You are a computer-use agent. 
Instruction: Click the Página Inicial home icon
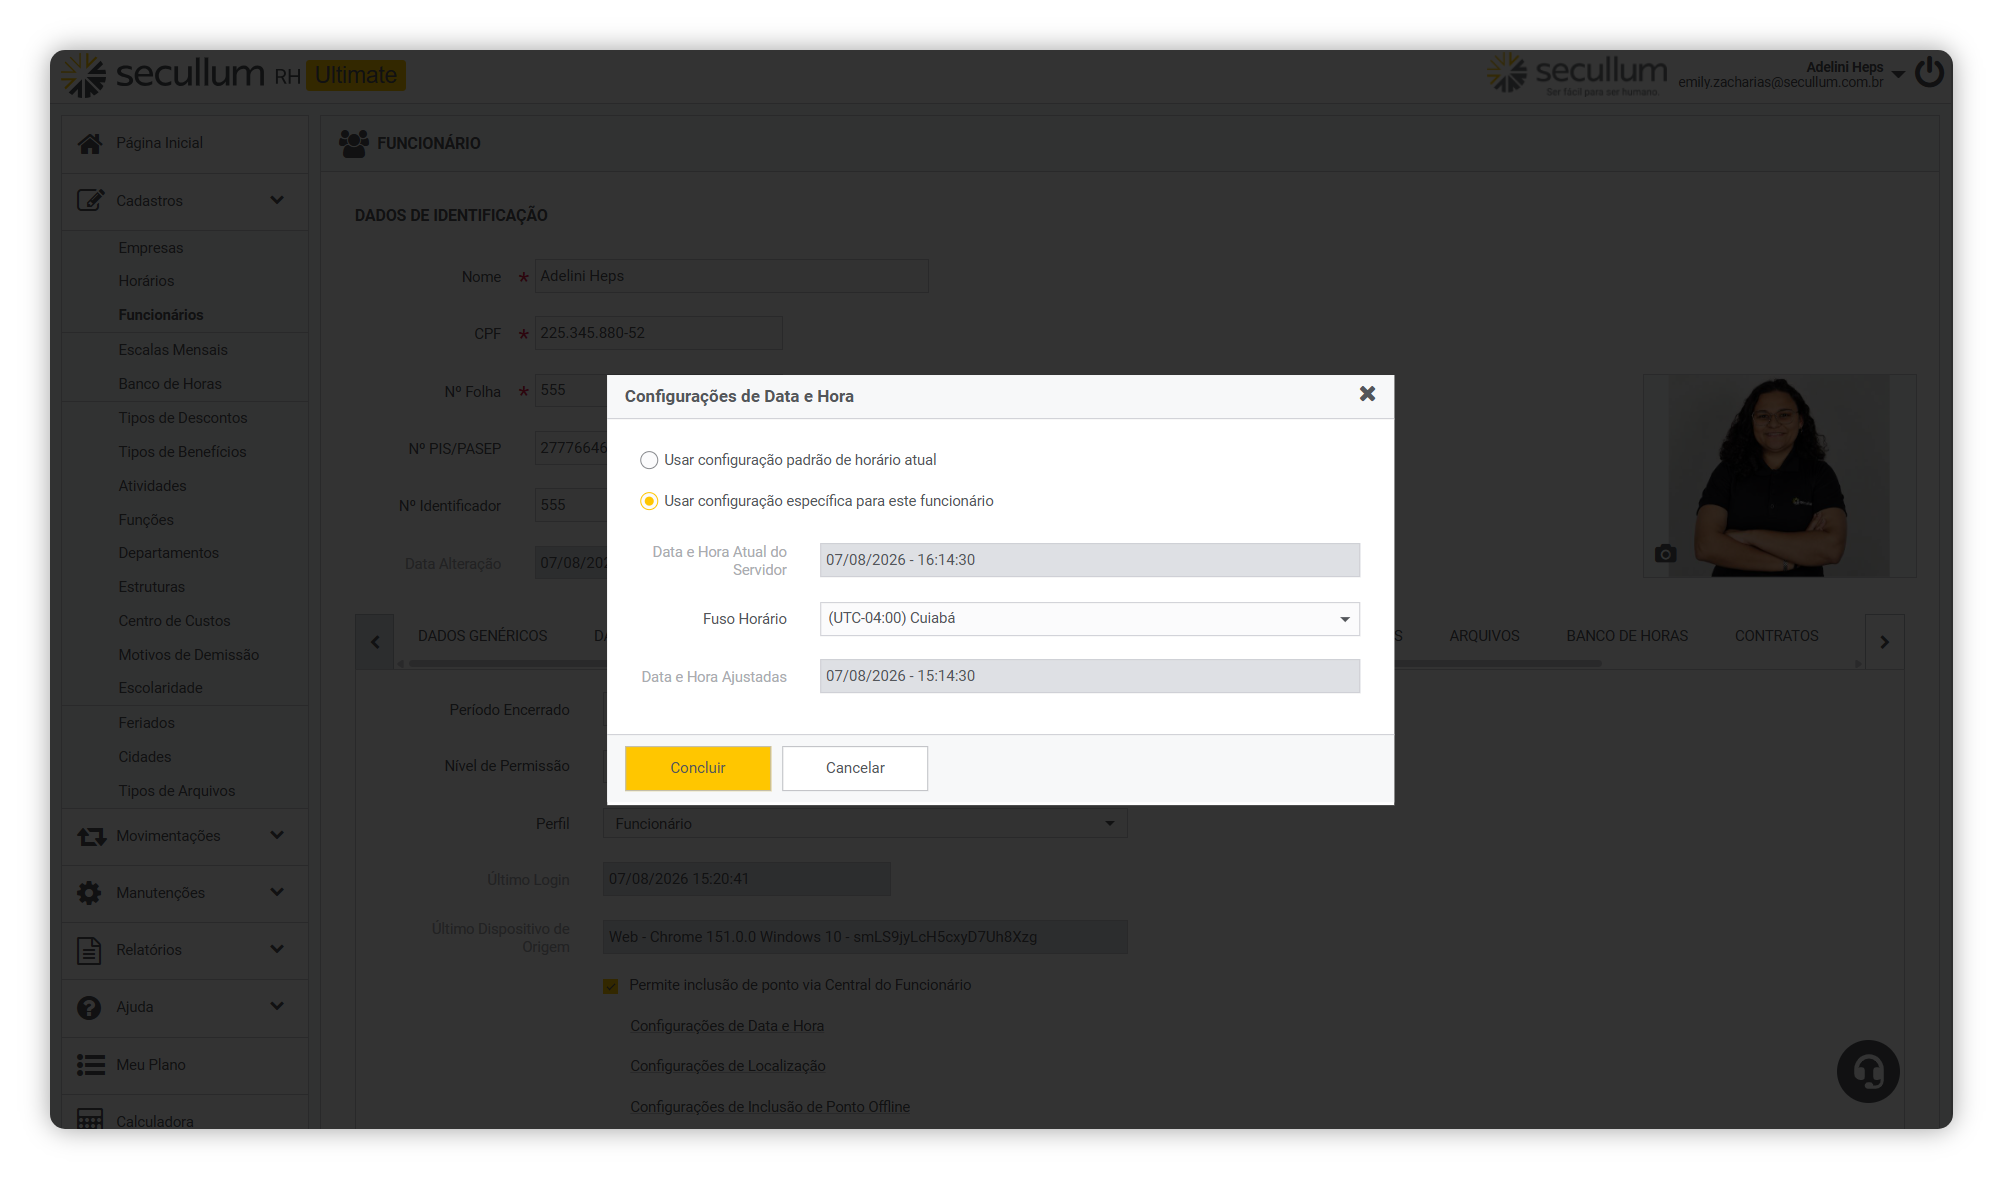click(x=90, y=143)
